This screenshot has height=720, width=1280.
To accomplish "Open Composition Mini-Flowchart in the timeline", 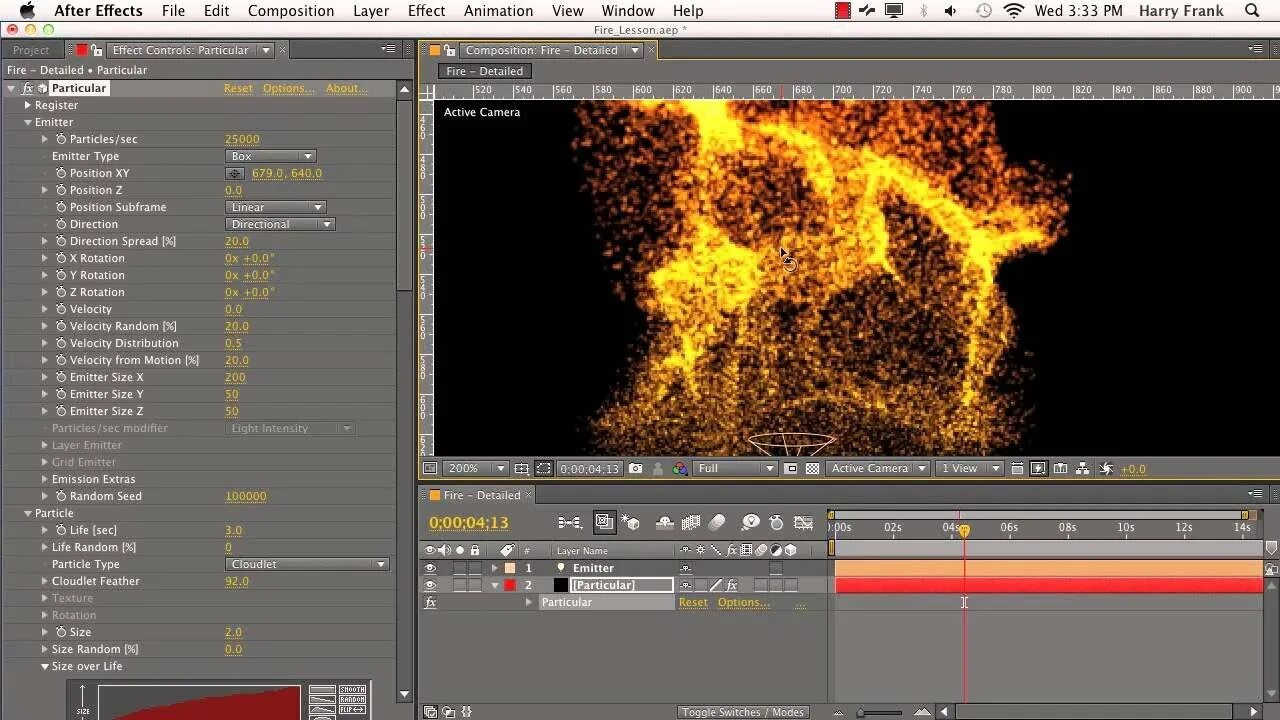I will point(570,522).
